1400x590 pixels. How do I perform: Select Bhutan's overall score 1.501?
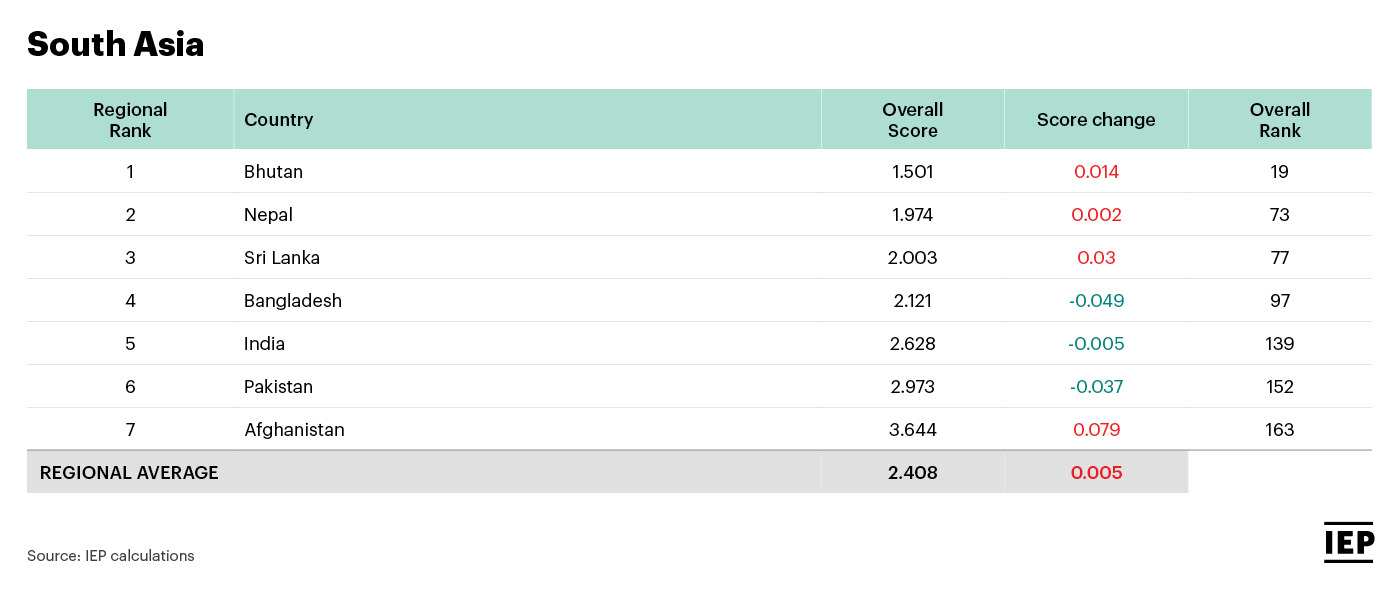[x=912, y=172]
